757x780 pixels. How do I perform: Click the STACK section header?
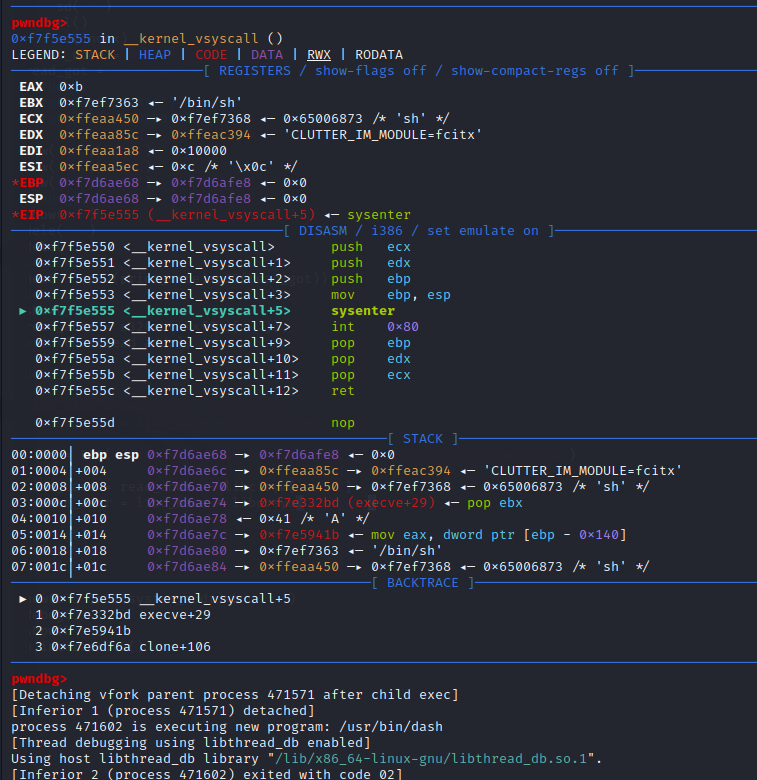(x=423, y=439)
